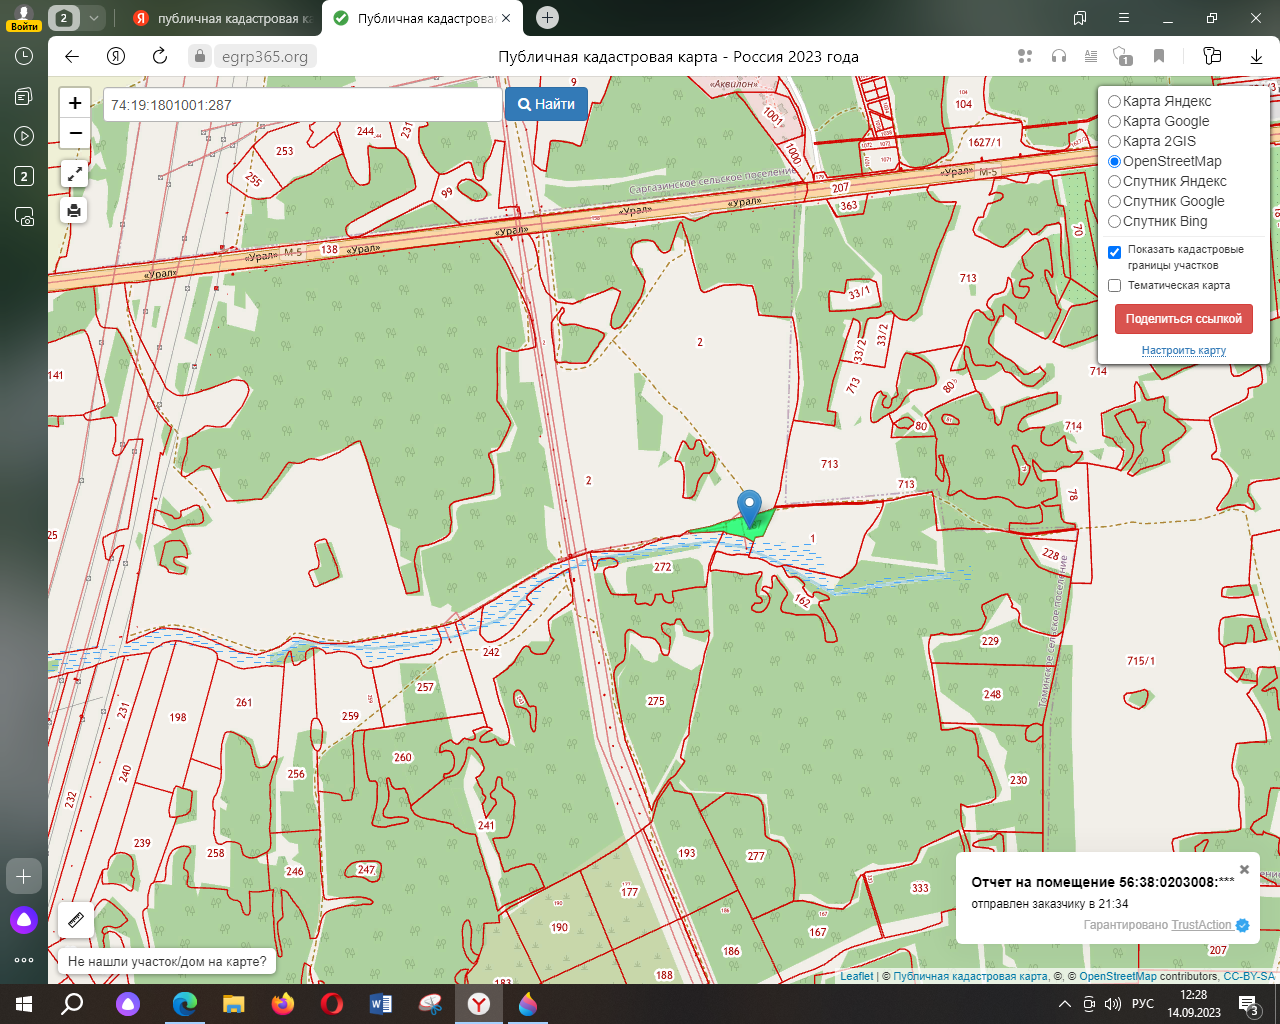
Task: Click parcel label 275 on the map
Action: point(656,701)
